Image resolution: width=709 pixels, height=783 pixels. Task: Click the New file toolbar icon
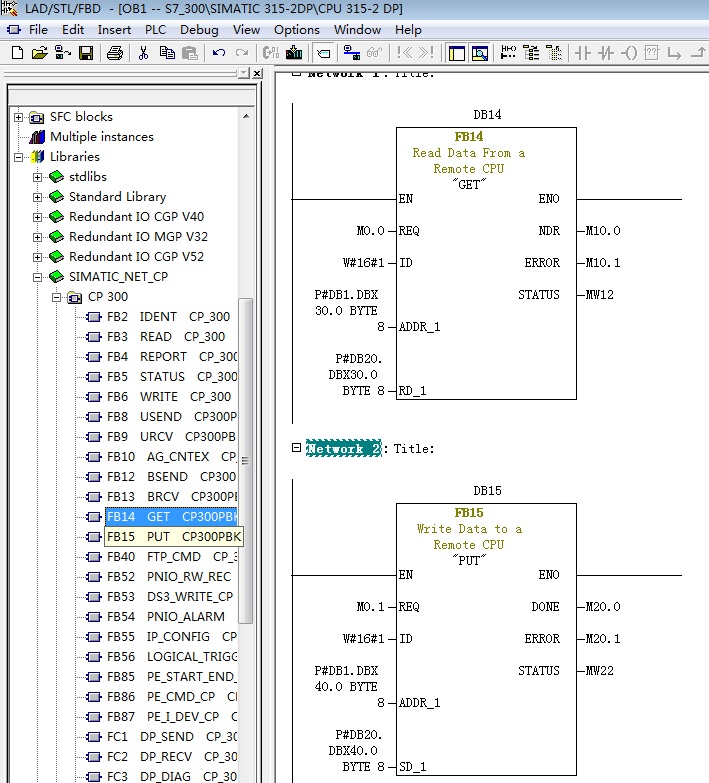click(x=17, y=52)
